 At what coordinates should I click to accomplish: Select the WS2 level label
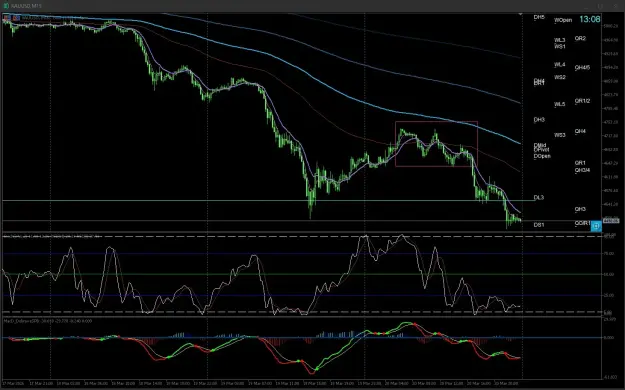point(560,77)
